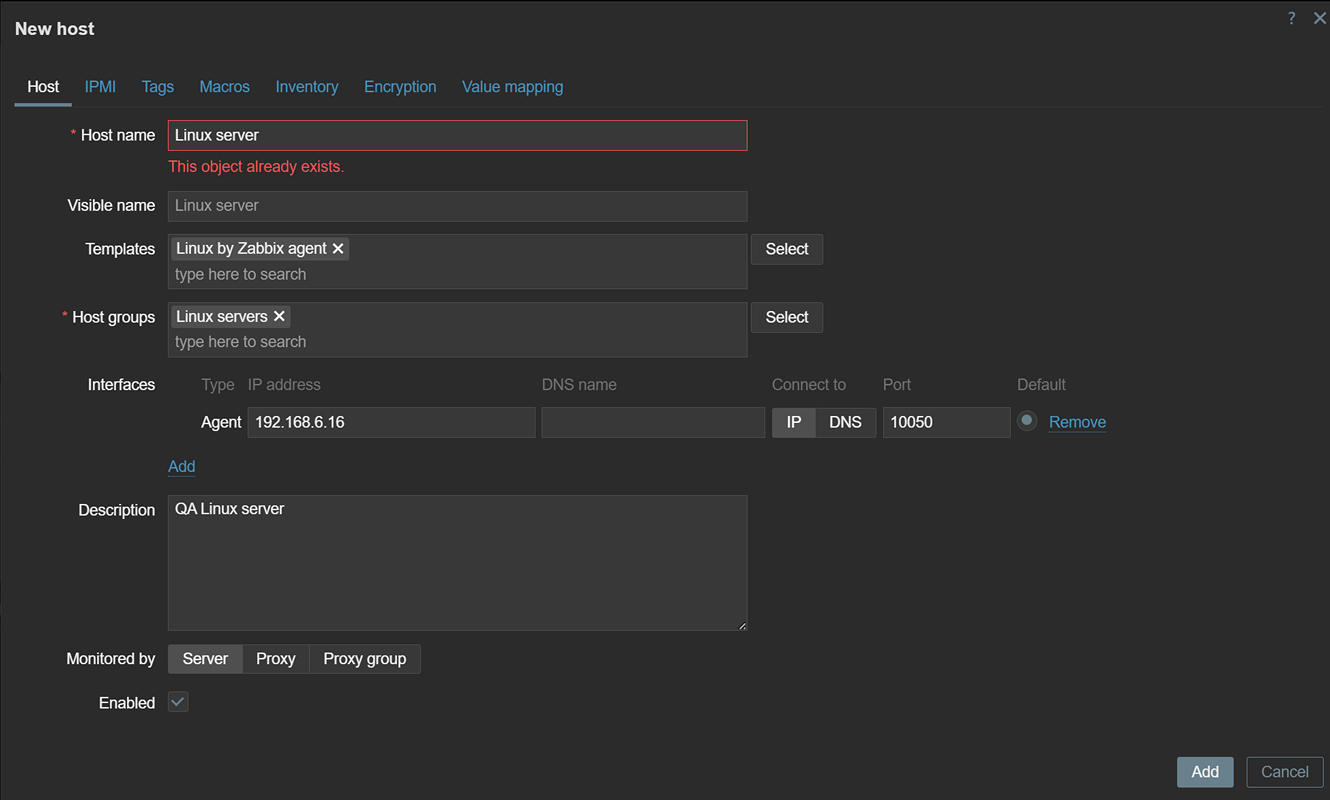Screen dimensions: 1330x800
Task: Switch to the Macros tab
Action: click(225, 87)
